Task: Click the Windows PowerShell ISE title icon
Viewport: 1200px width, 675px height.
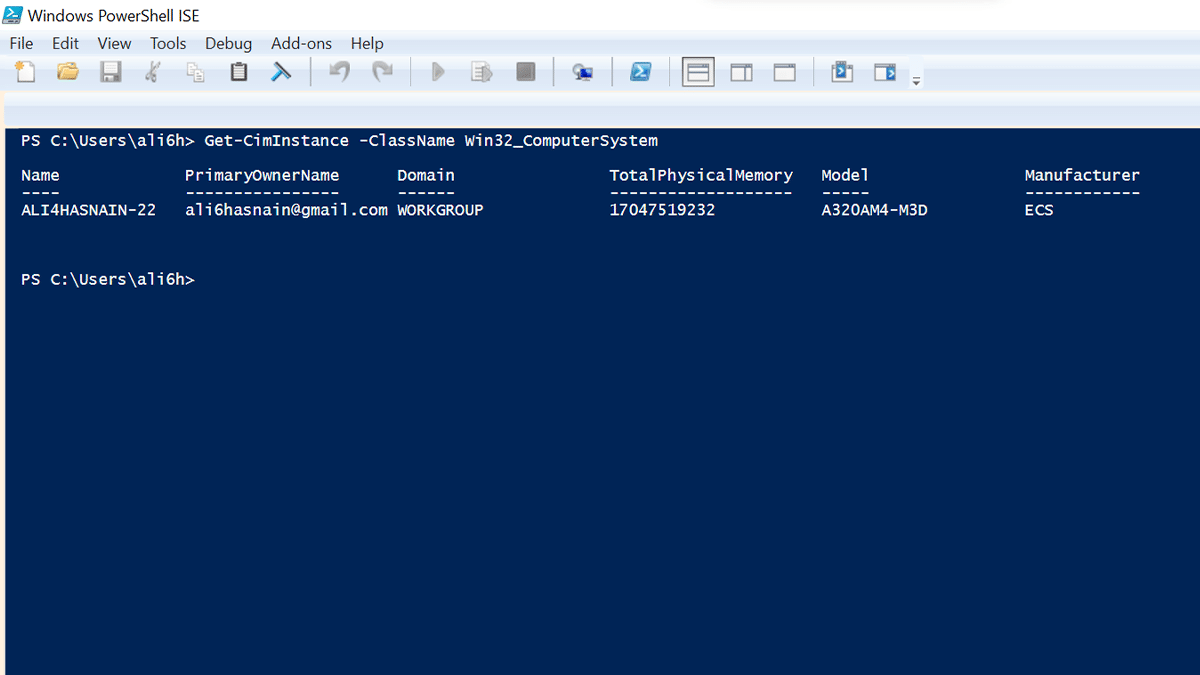Action: (13, 15)
